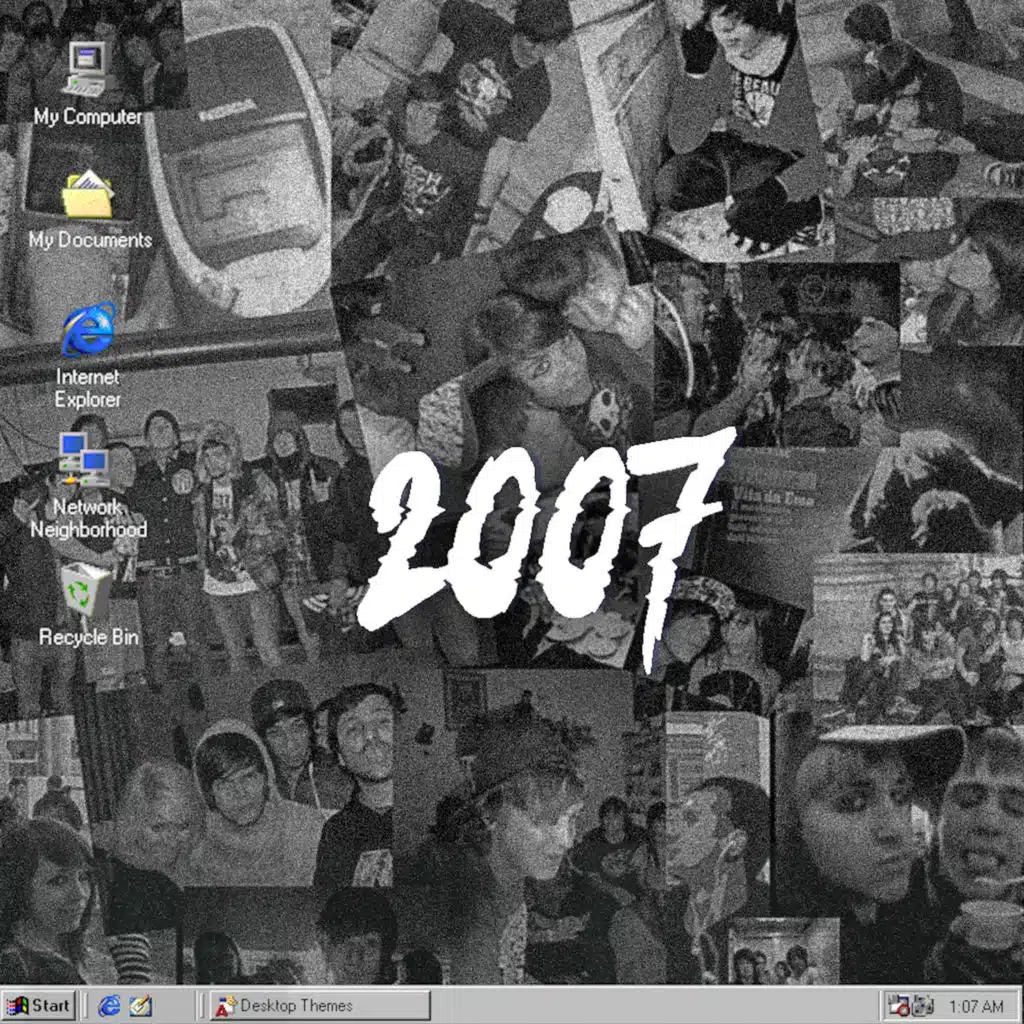Click the "My Computer" label text
Image resolution: width=1024 pixels, height=1024 pixels.
coord(88,117)
